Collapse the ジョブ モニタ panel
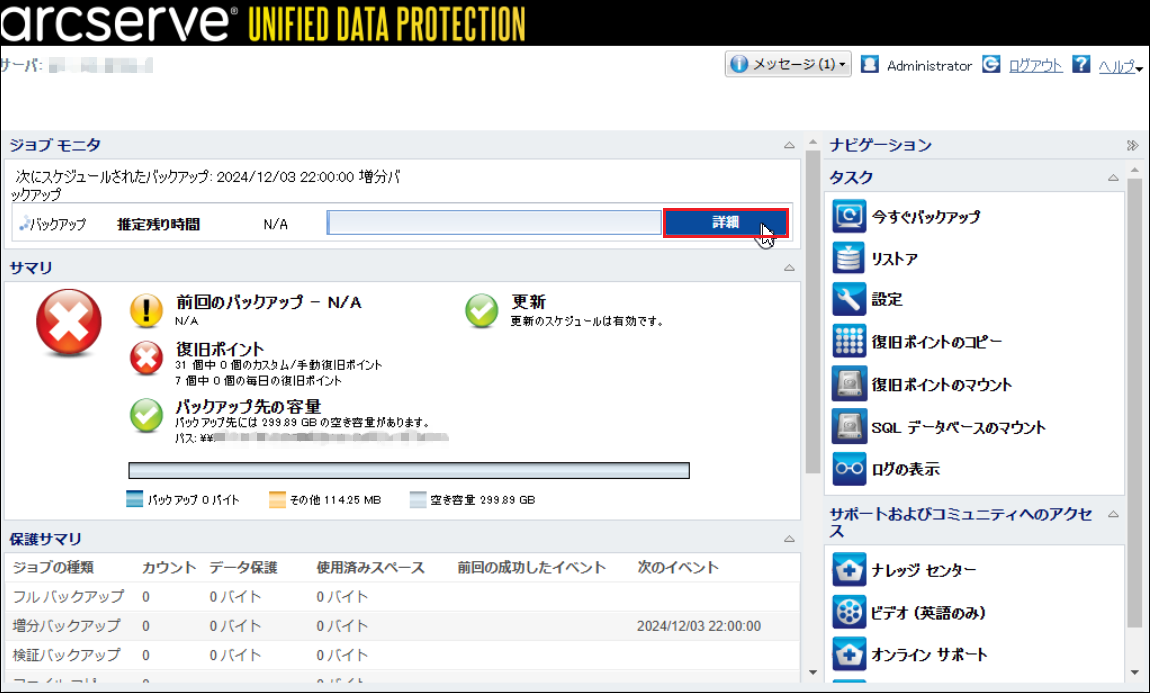Image resolution: width=1150 pixels, height=693 pixels. tap(789, 145)
